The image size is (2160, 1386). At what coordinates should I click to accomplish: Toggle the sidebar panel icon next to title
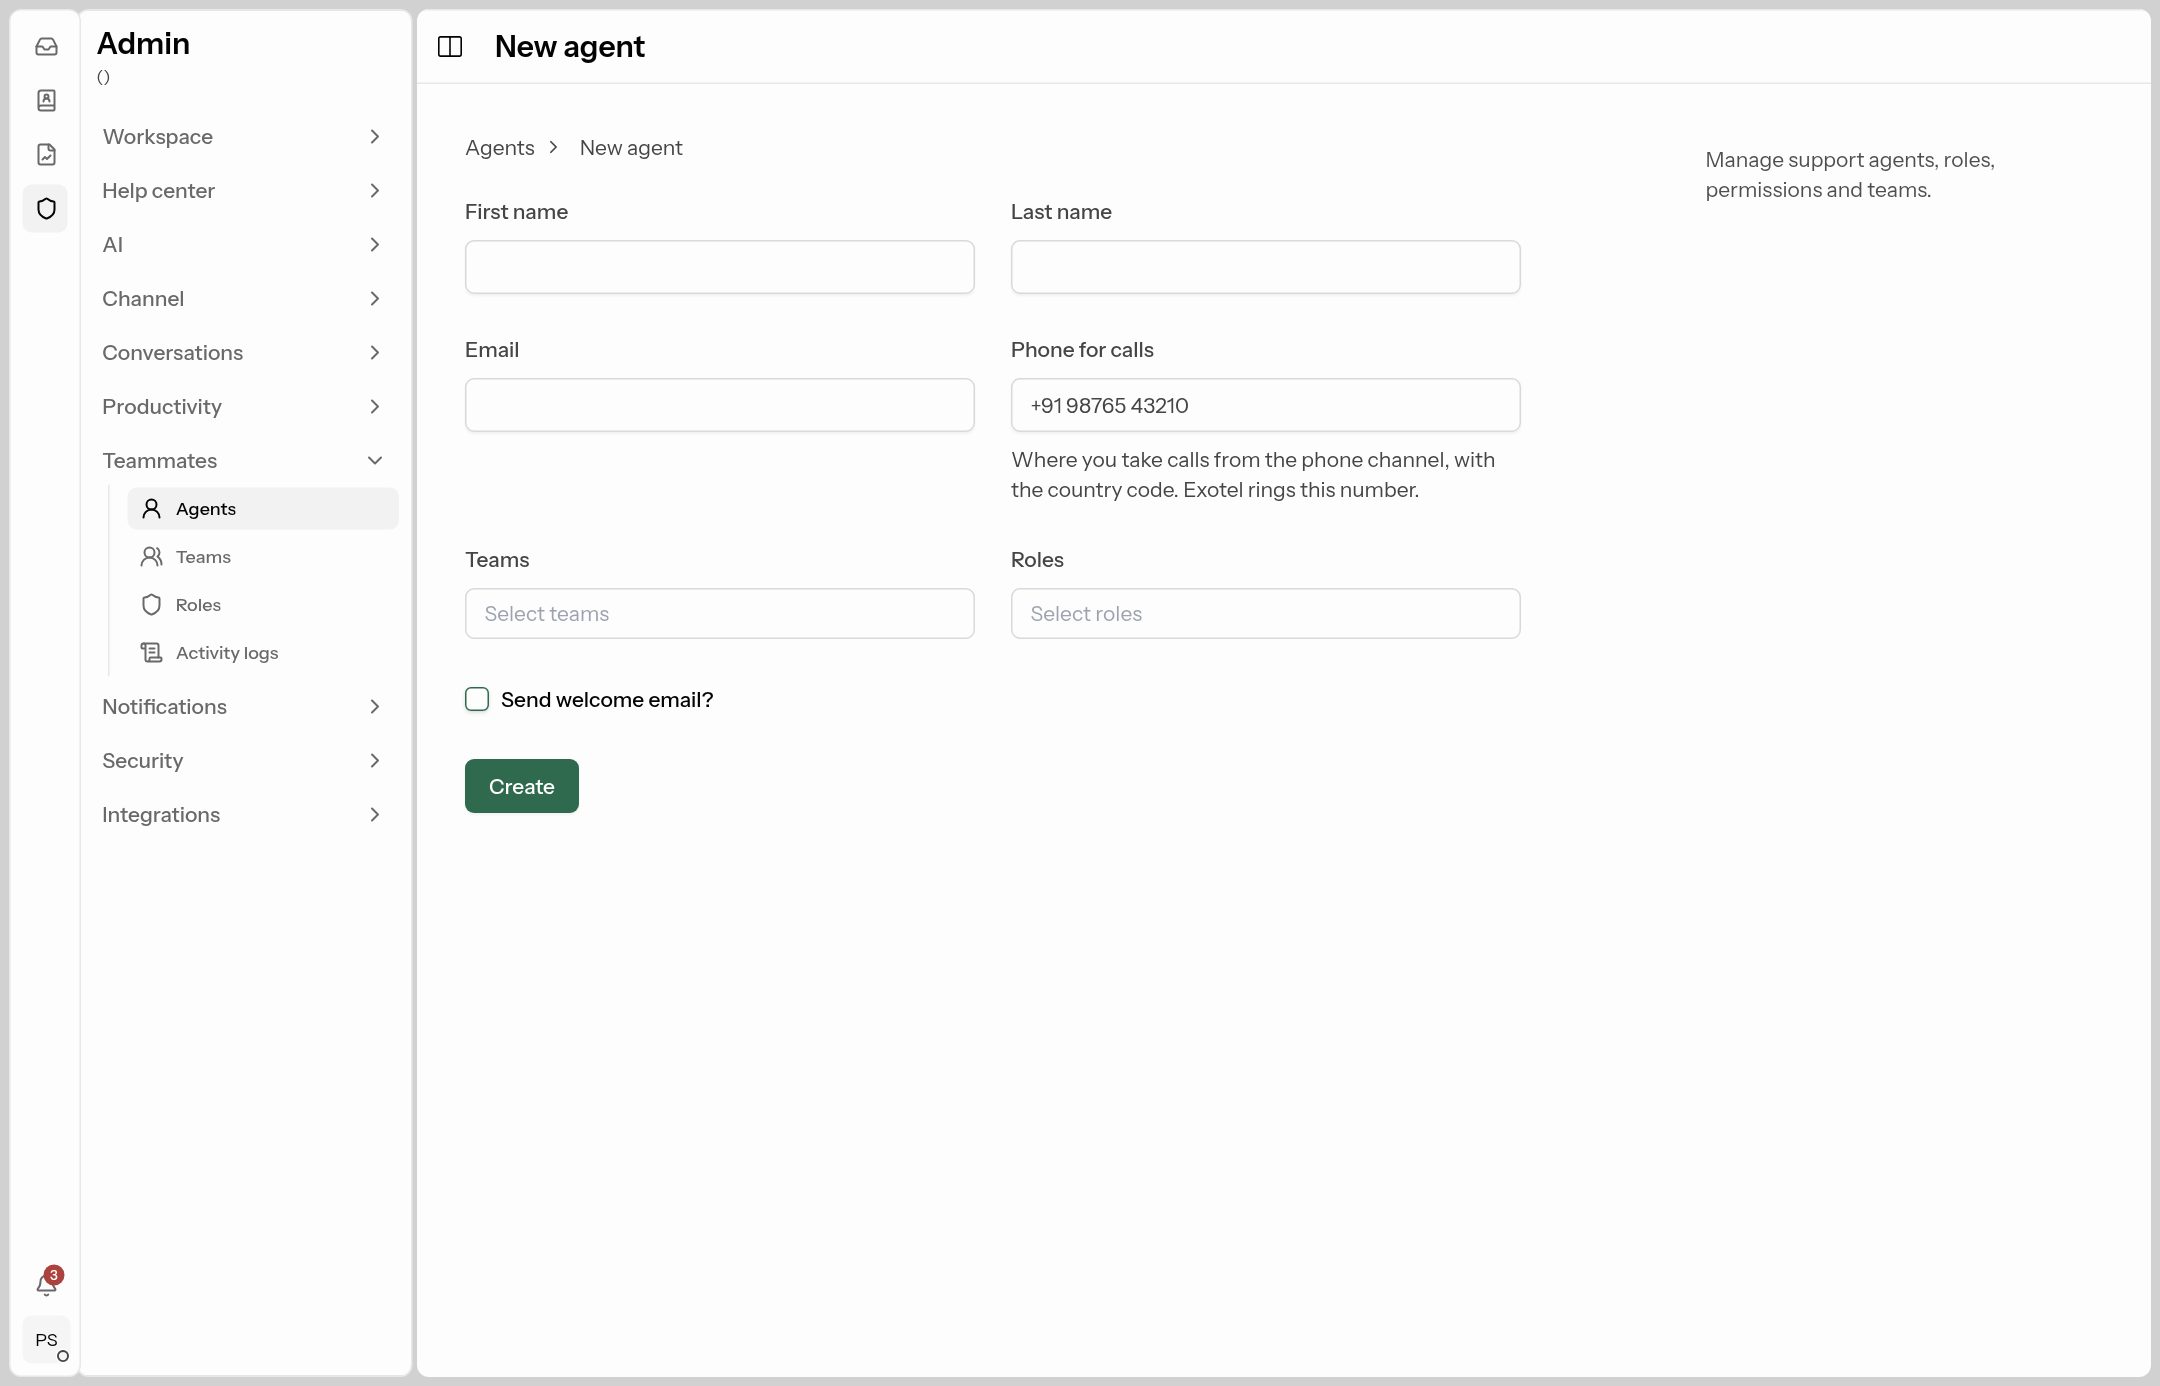tap(450, 47)
